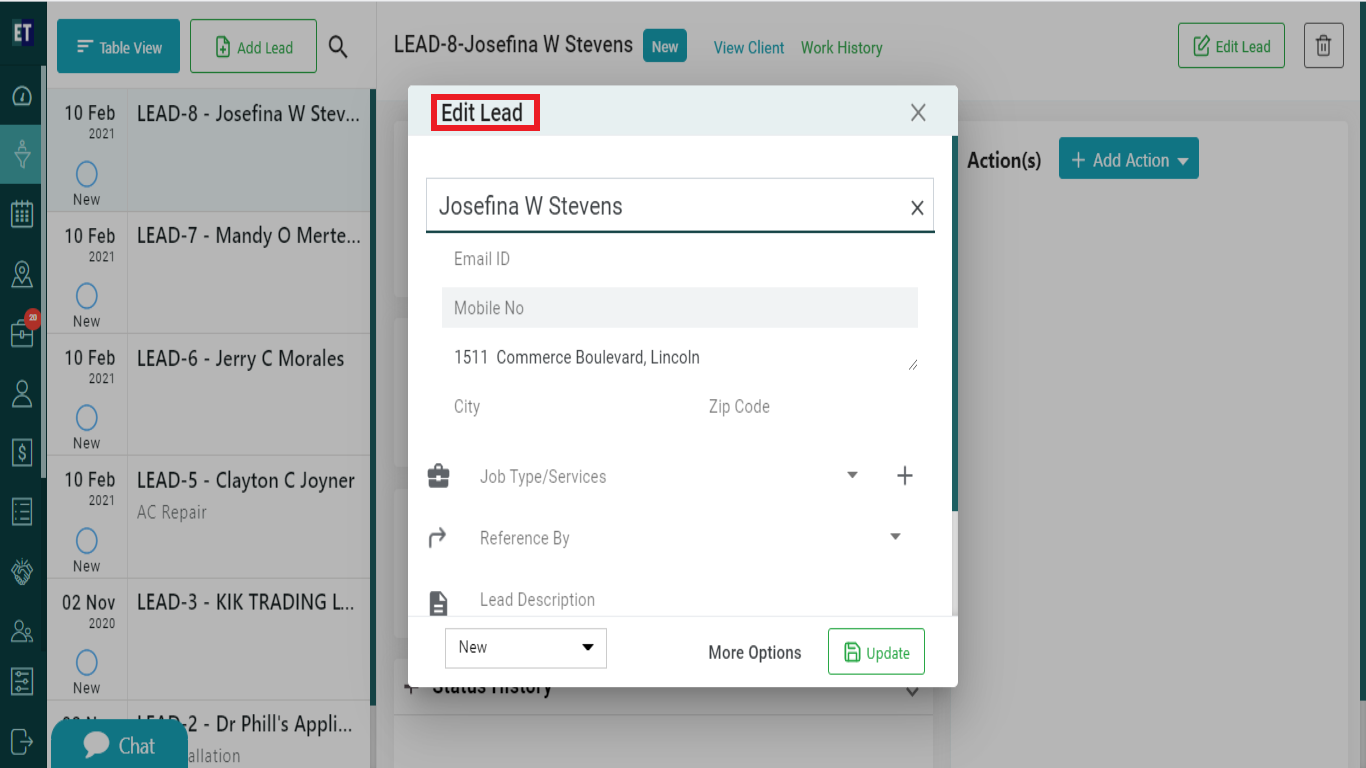Clear the Josefina W Stevens name field
The width and height of the screenshot is (1366, 768).
coord(917,208)
